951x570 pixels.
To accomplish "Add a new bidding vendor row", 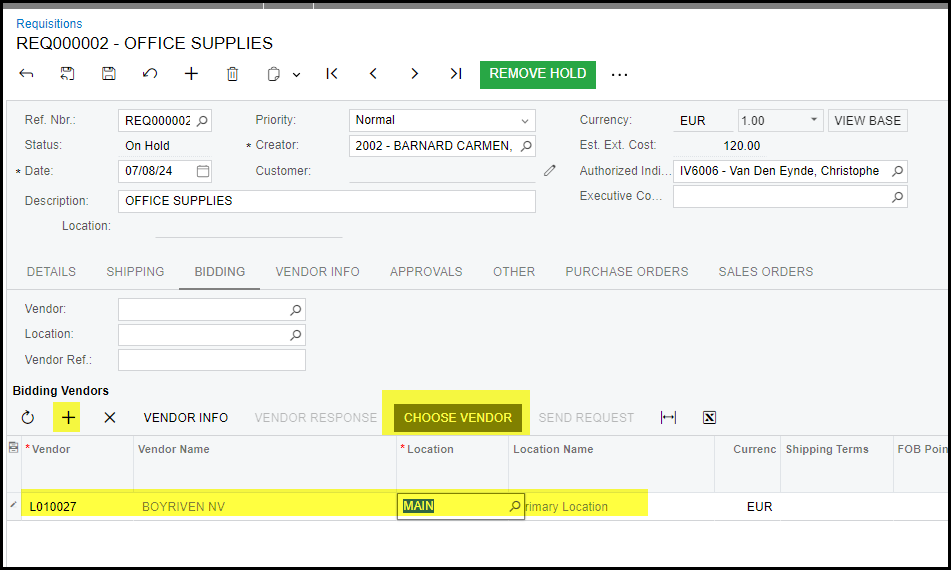I will pos(68,418).
